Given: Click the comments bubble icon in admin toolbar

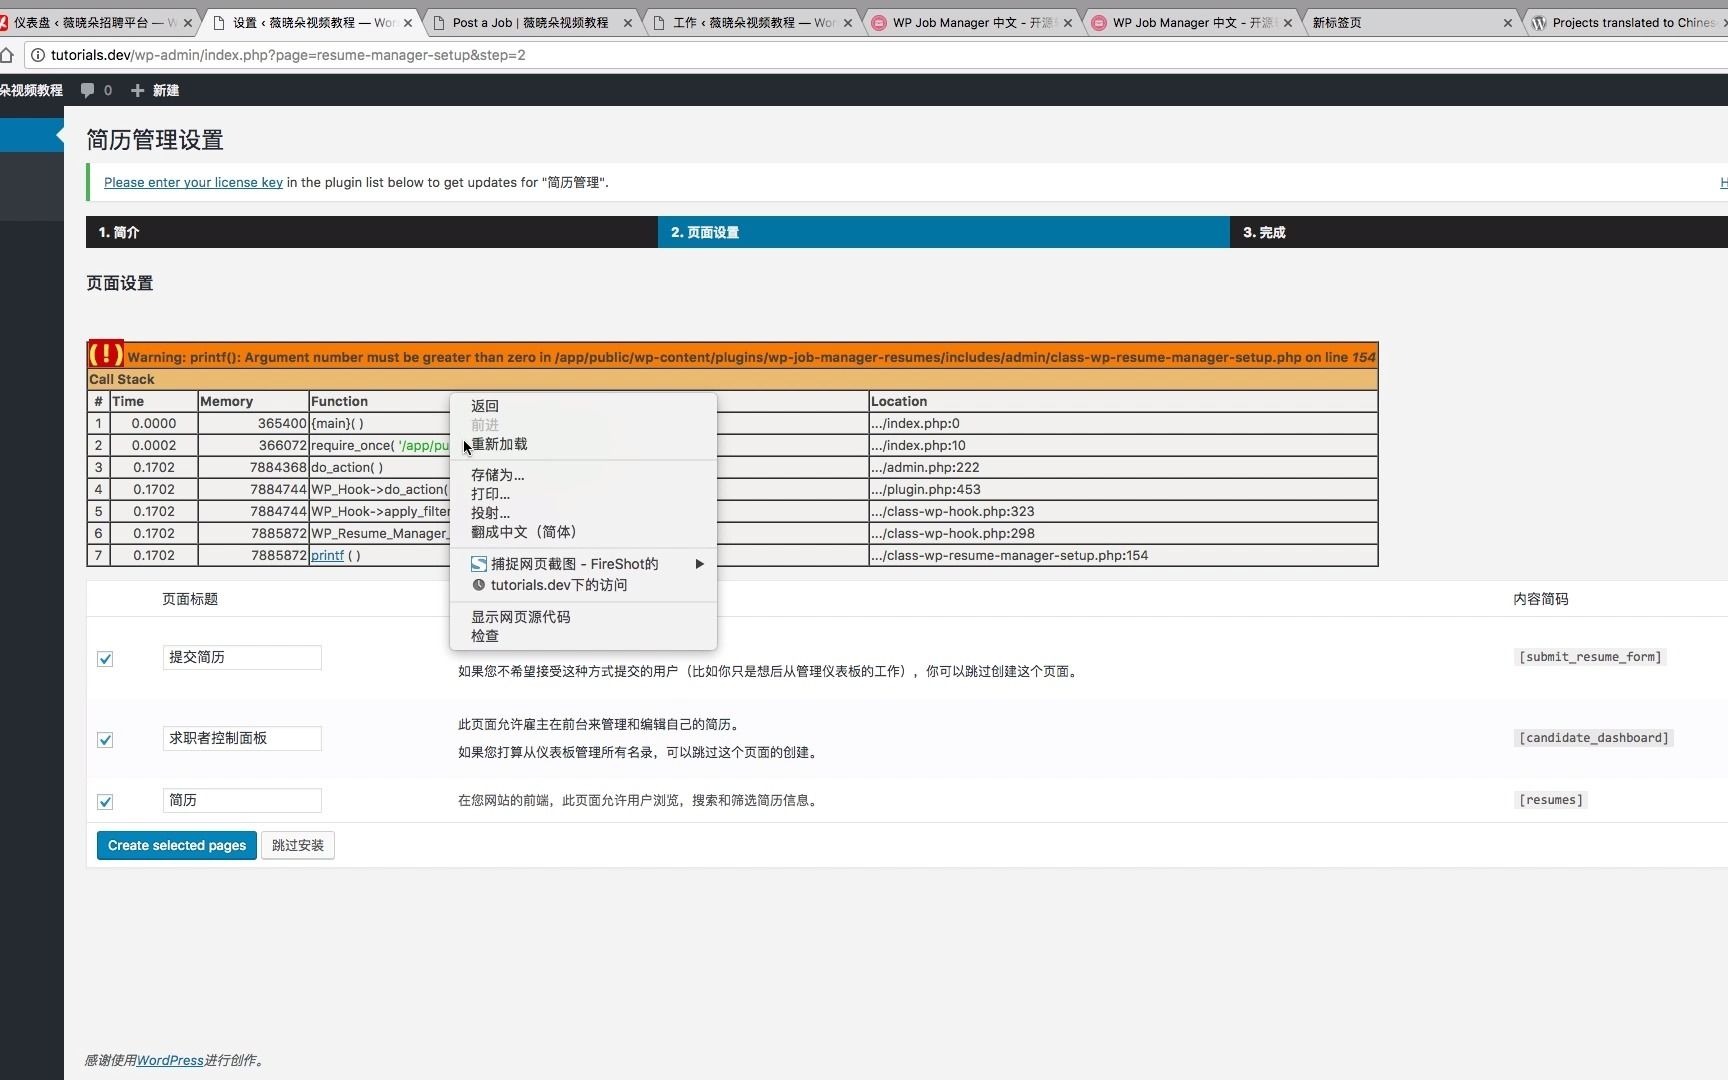Looking at the screenshot, I should [x=88, y=90].
